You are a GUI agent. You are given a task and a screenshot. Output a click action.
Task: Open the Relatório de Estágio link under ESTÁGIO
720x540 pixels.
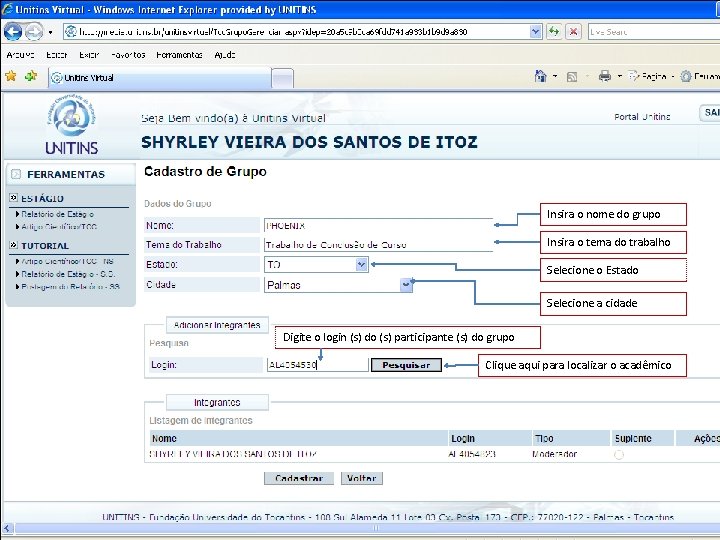point(57,214)
